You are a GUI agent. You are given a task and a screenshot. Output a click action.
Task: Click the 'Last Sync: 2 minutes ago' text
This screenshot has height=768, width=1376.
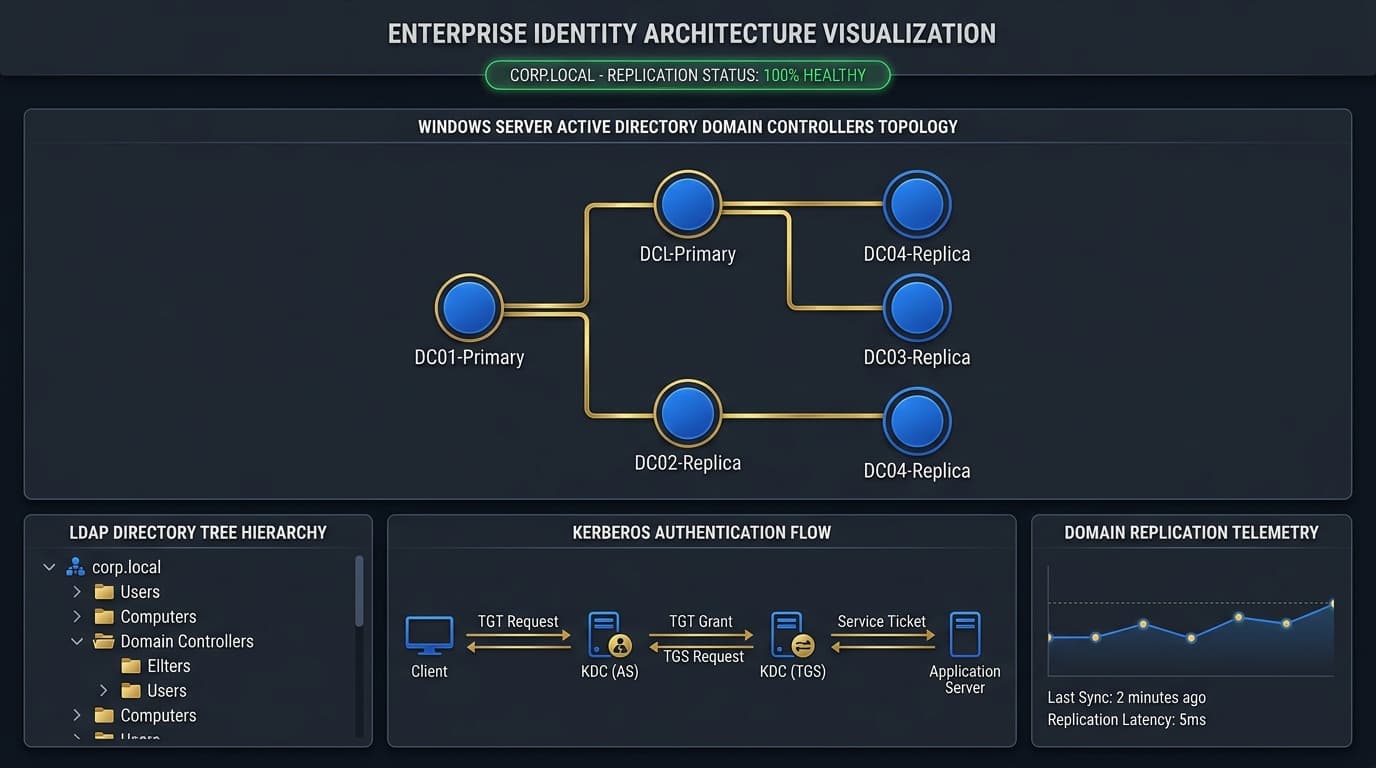pos(1127,697)
